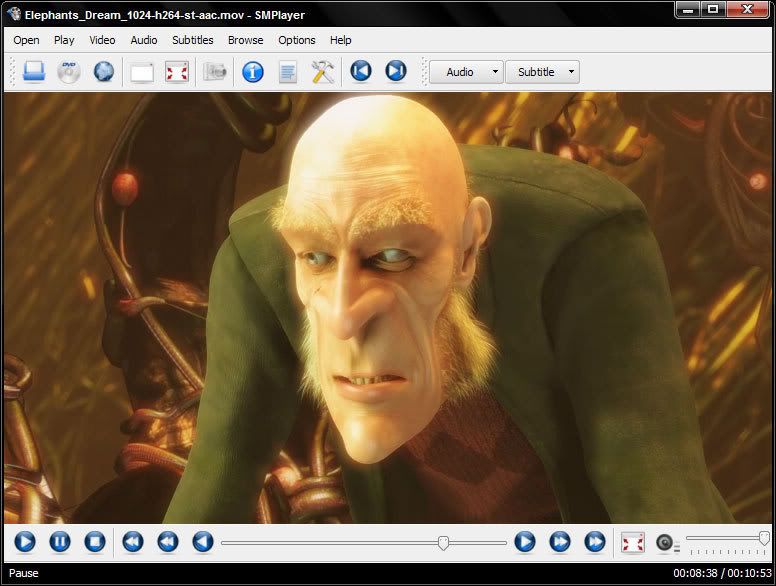Click the video seek slider handle

pyautogui.click(x=443, y=542)
